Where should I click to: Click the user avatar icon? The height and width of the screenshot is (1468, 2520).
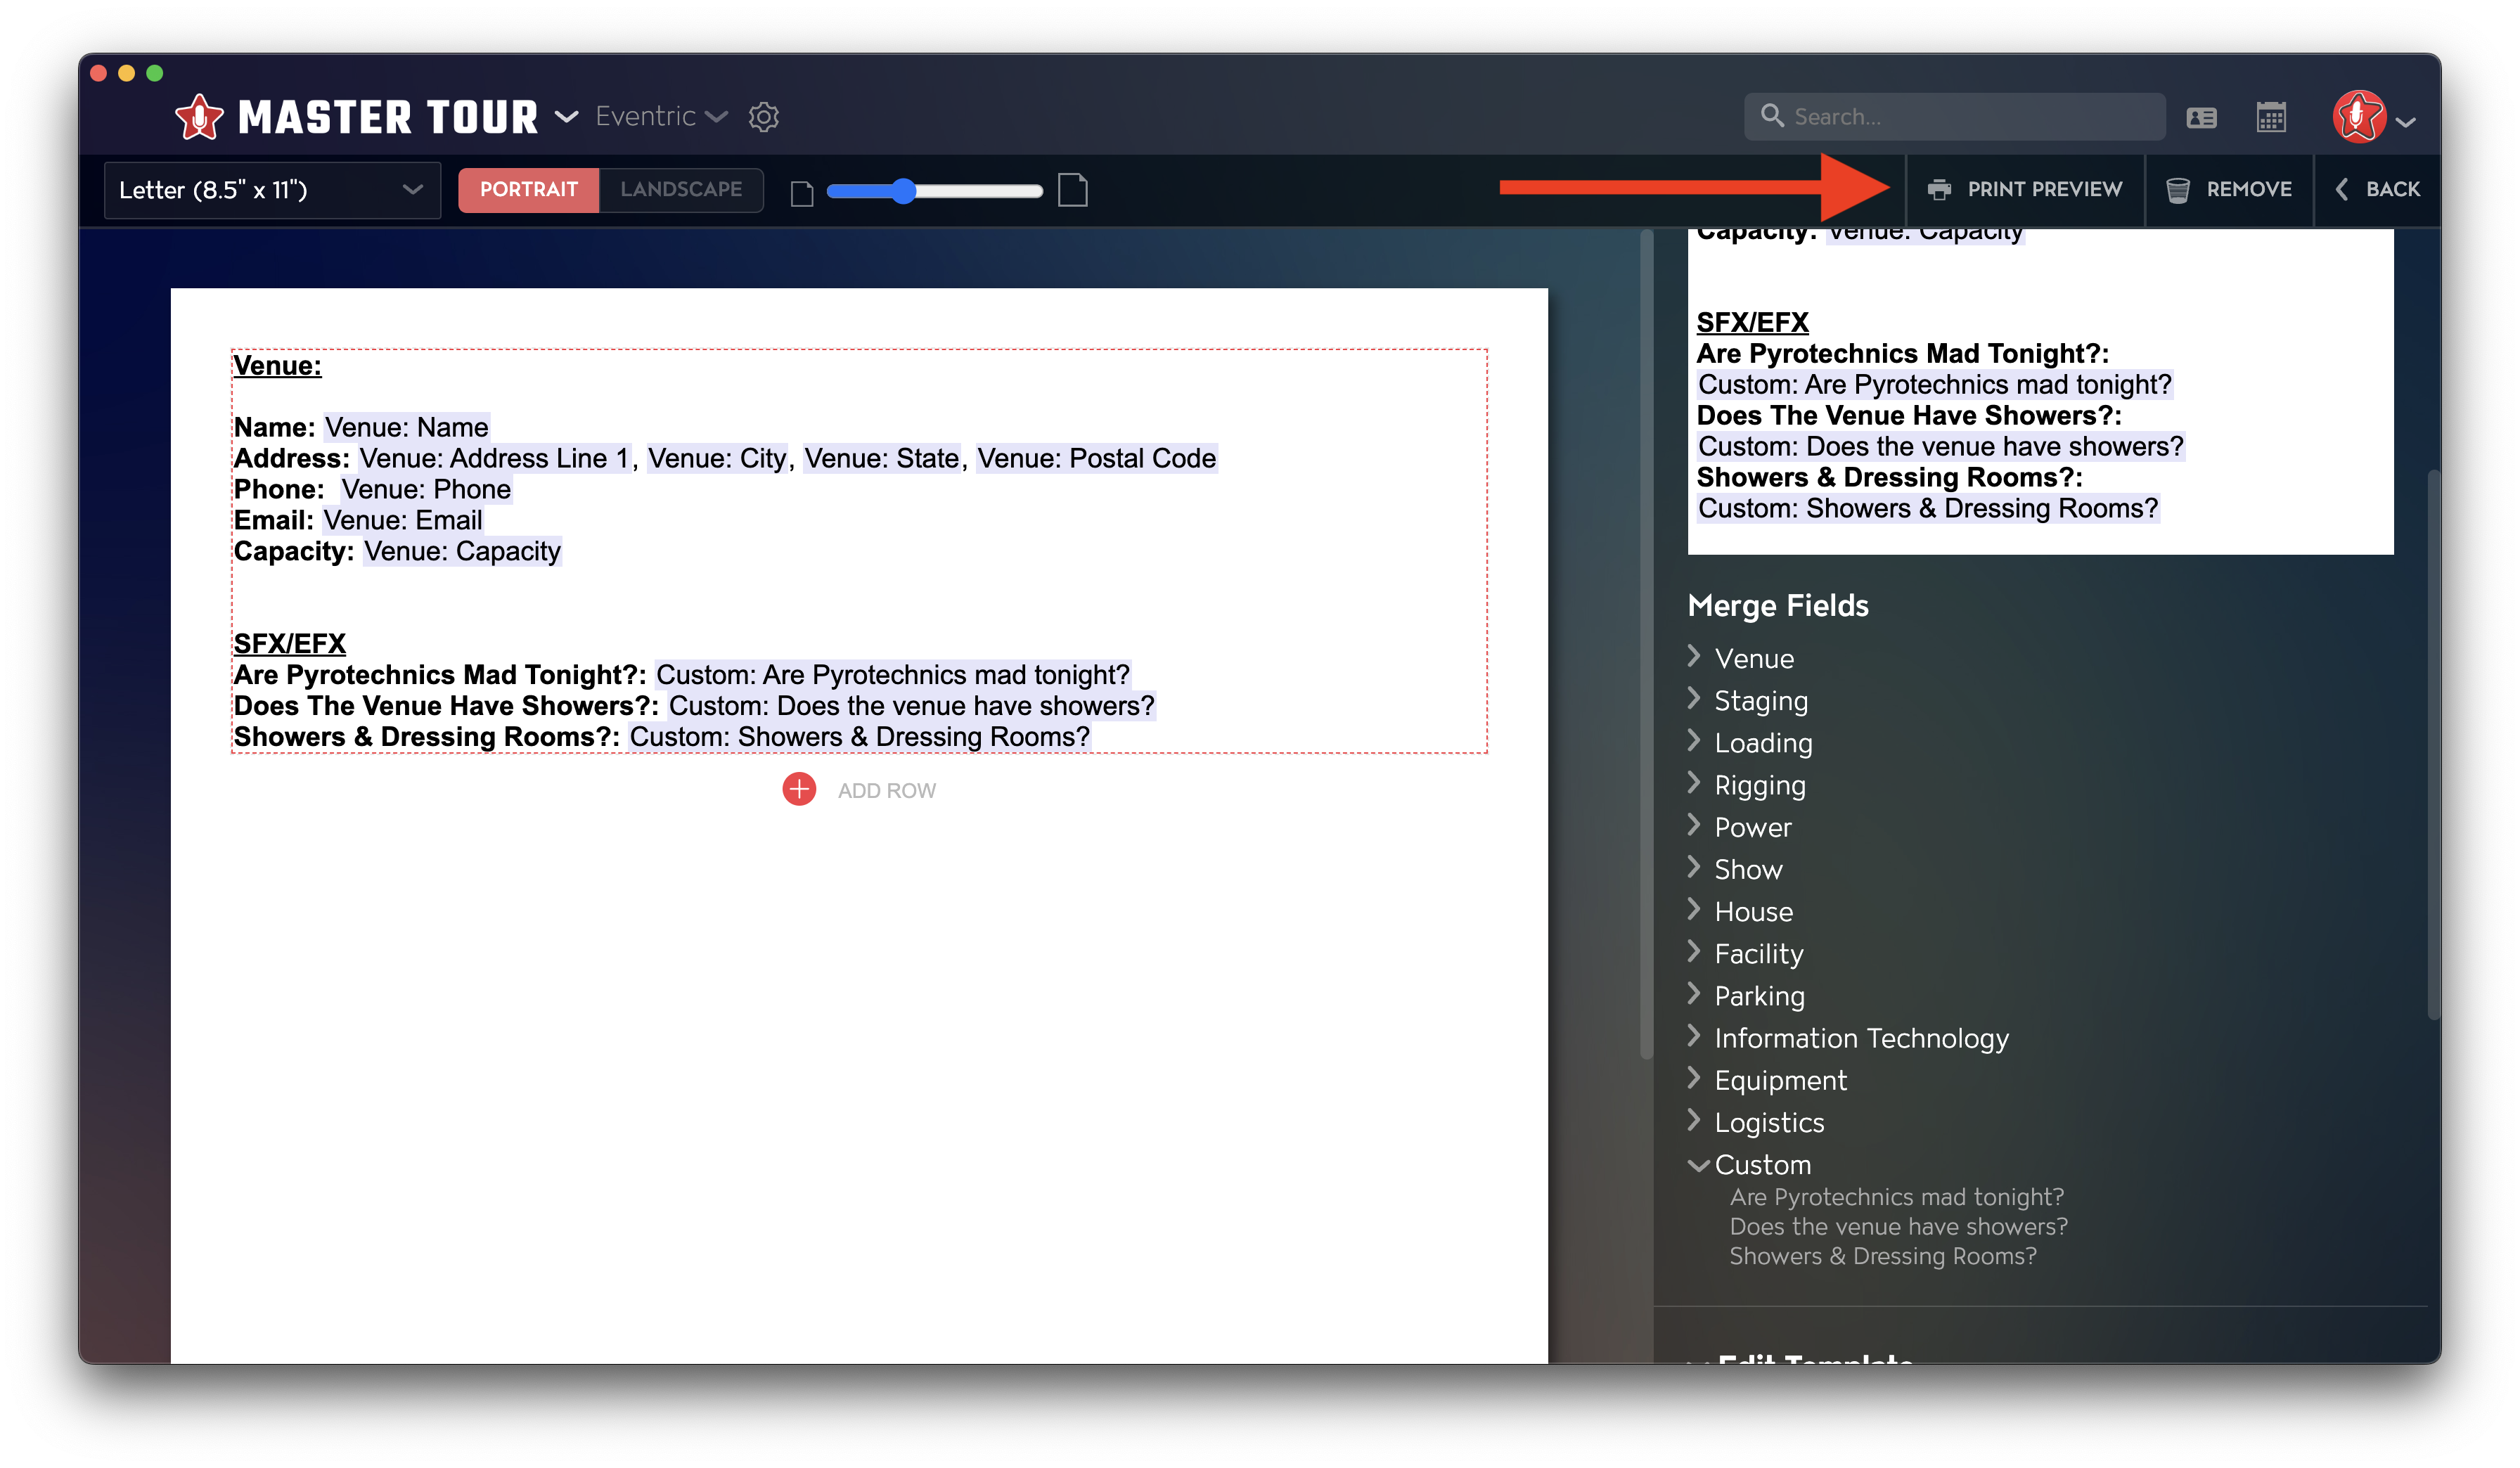tap(2360, 117)
